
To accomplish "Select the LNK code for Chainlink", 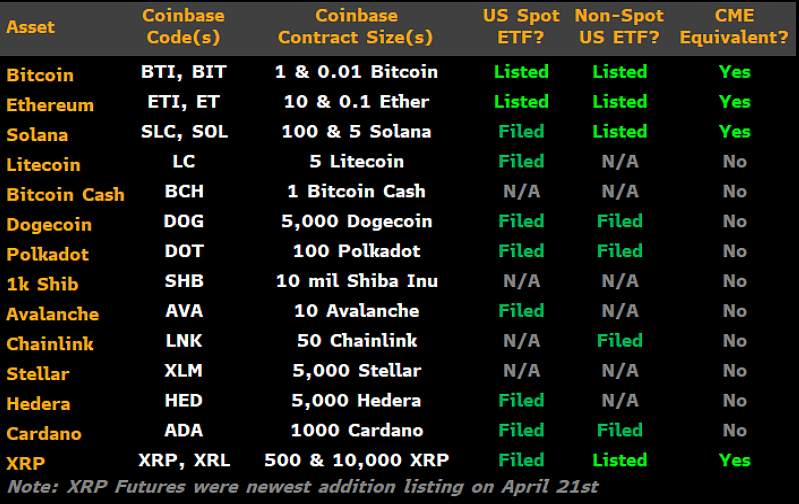I will click(183, 341).
